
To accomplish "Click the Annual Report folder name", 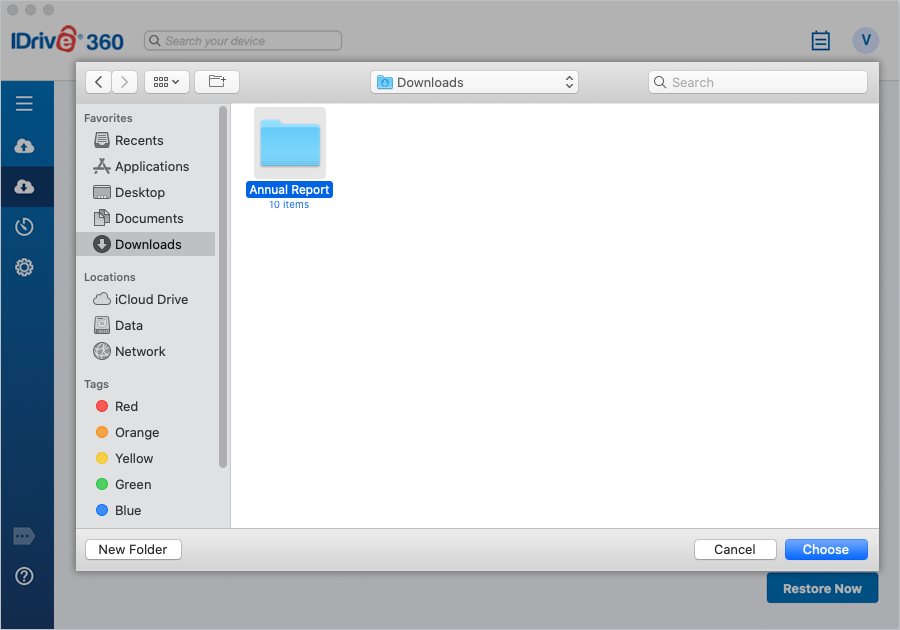I will click(x=289, y=190).
